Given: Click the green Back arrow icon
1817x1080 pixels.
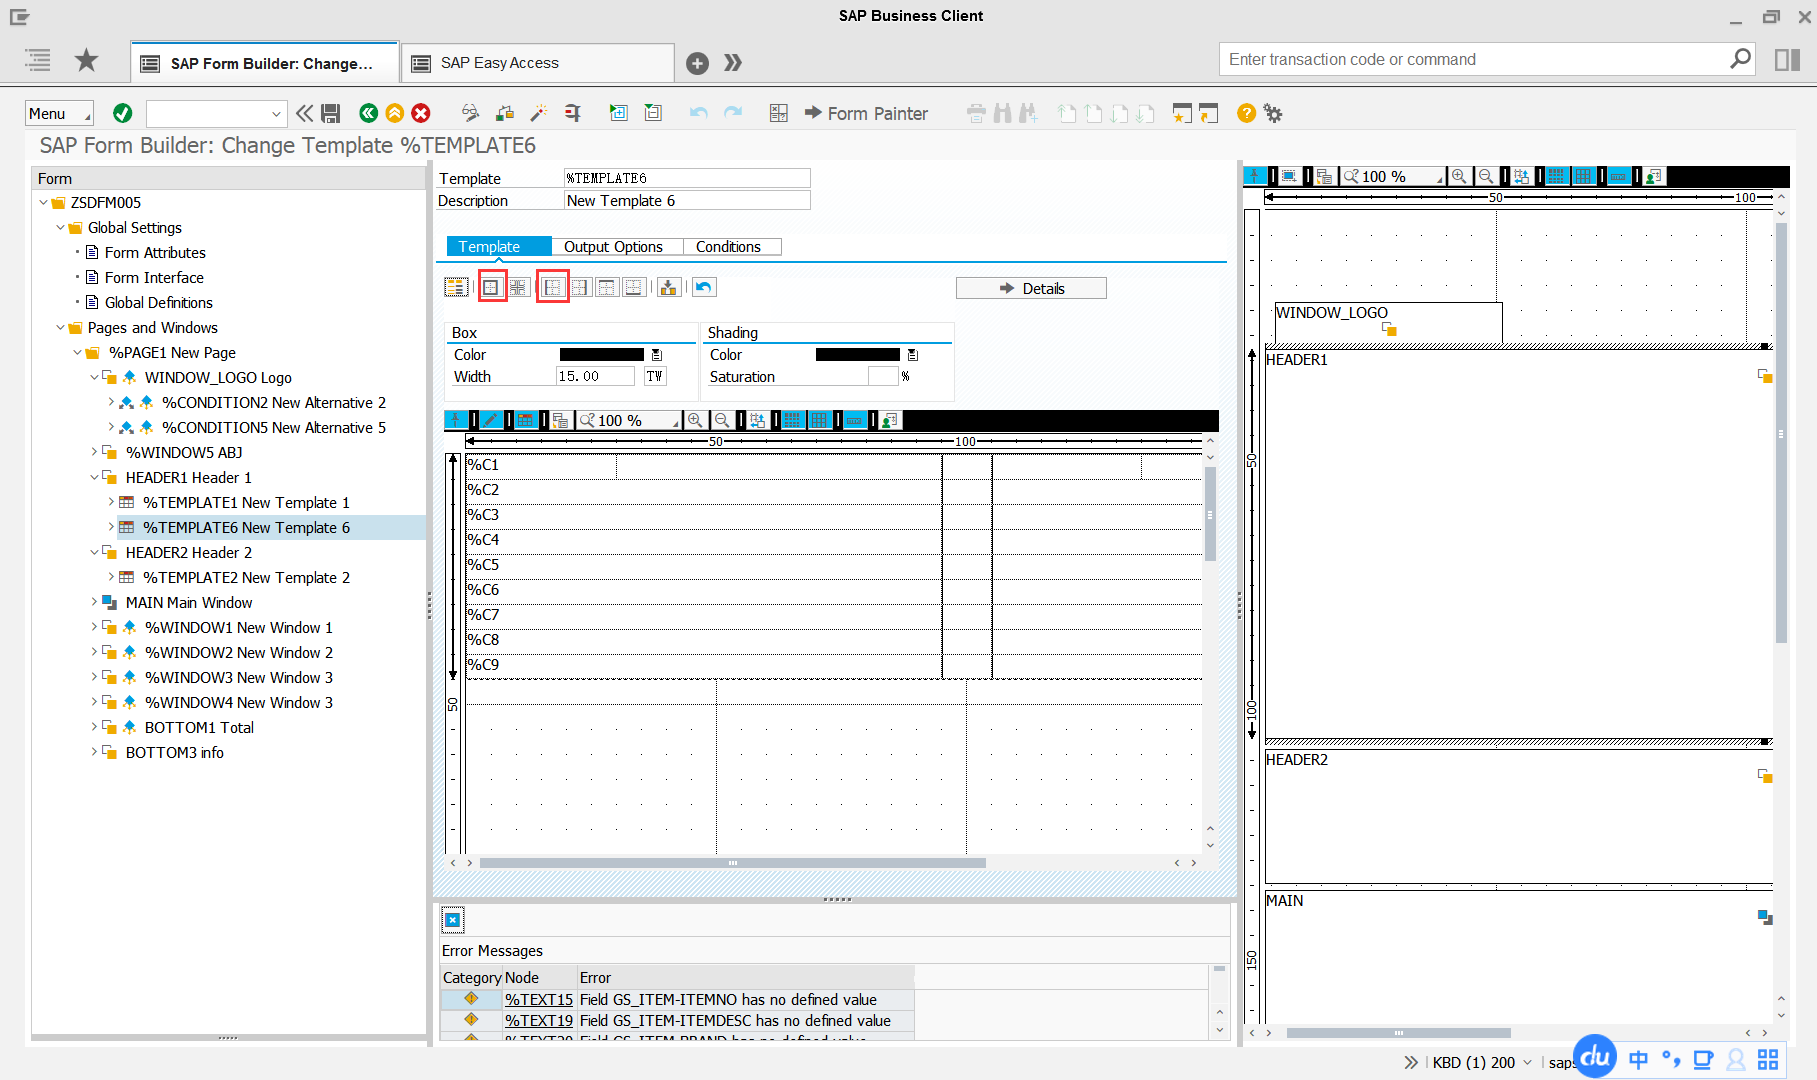Looking at the screenshot, I should (x=369, y=113).
